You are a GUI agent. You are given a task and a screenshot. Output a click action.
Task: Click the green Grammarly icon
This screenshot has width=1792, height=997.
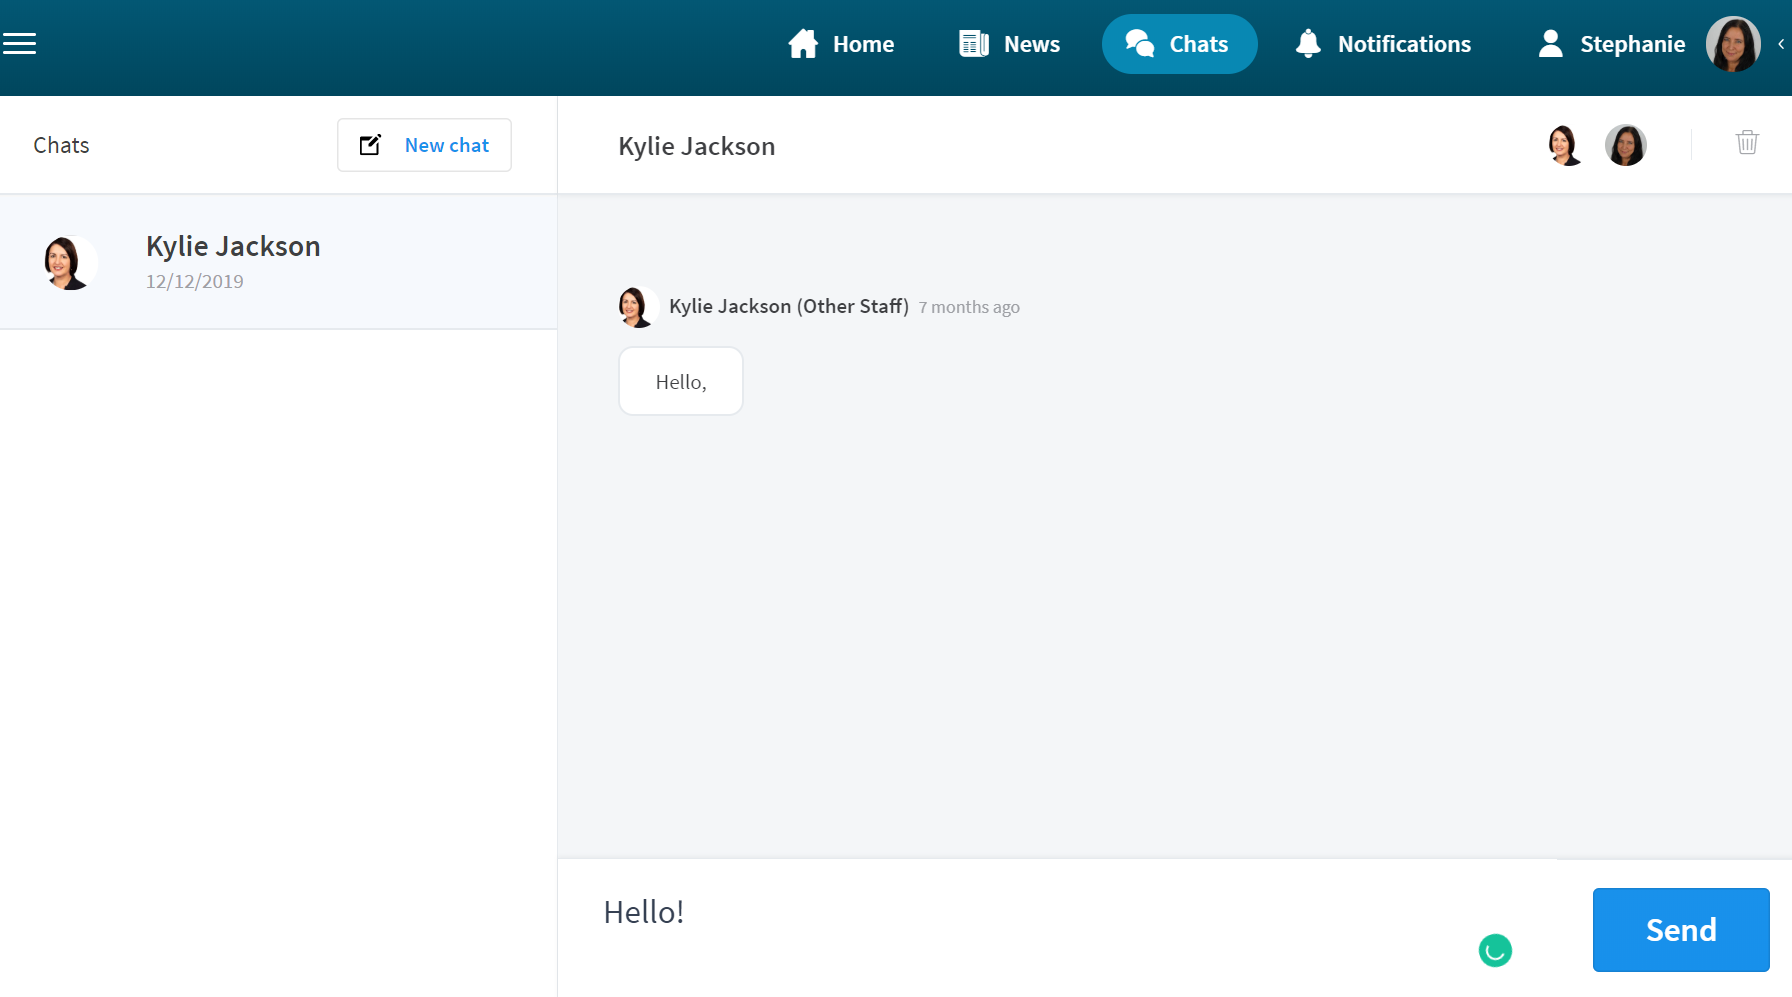pos(1495,950)
